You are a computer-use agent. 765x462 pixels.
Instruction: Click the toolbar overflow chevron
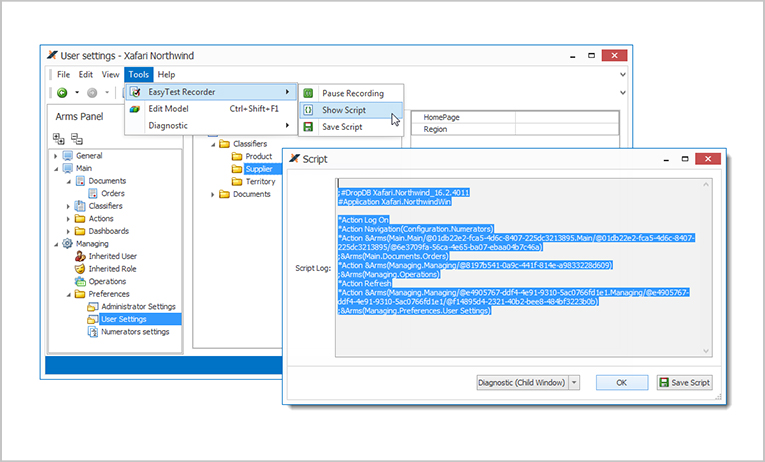(x=623, y=92)
